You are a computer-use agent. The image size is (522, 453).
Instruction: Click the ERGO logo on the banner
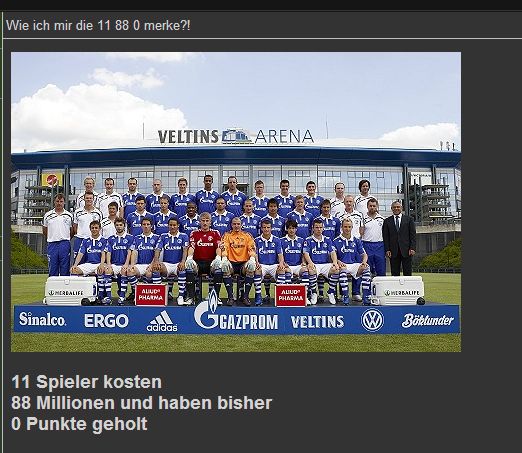[x=106, y=321]
